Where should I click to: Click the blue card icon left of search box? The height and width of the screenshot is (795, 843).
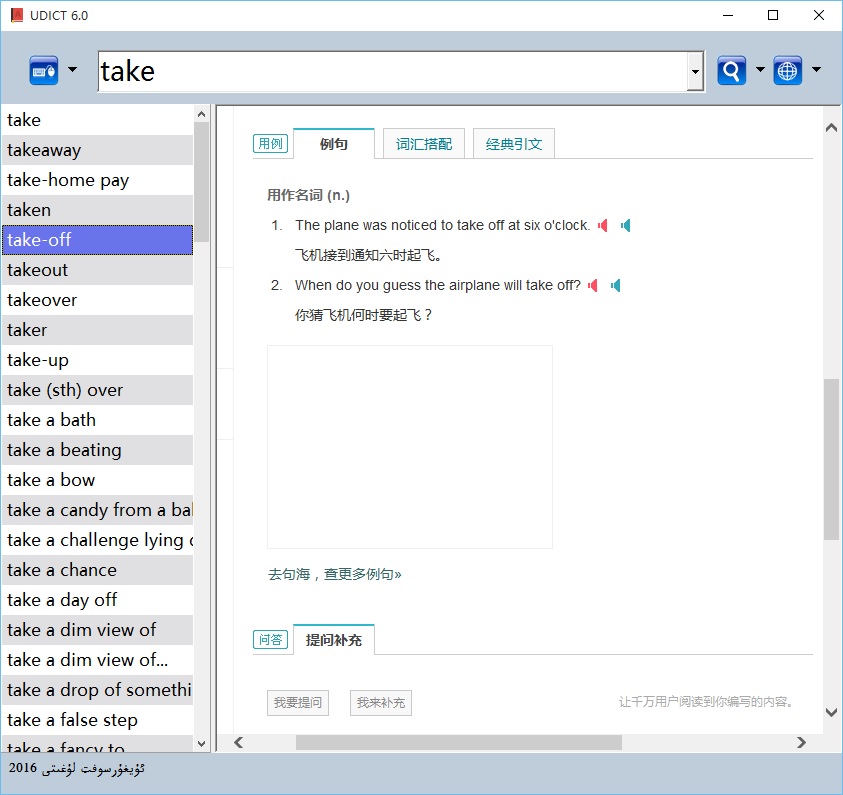tap(44, 71)
